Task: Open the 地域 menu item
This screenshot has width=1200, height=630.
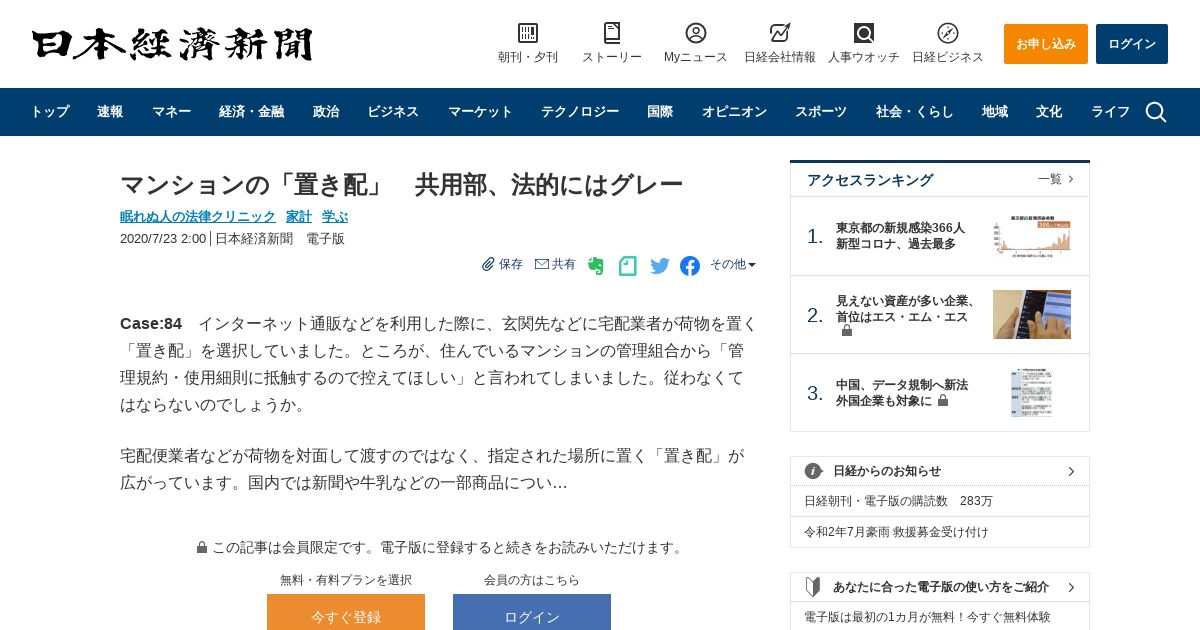Action: click(995, 112)
